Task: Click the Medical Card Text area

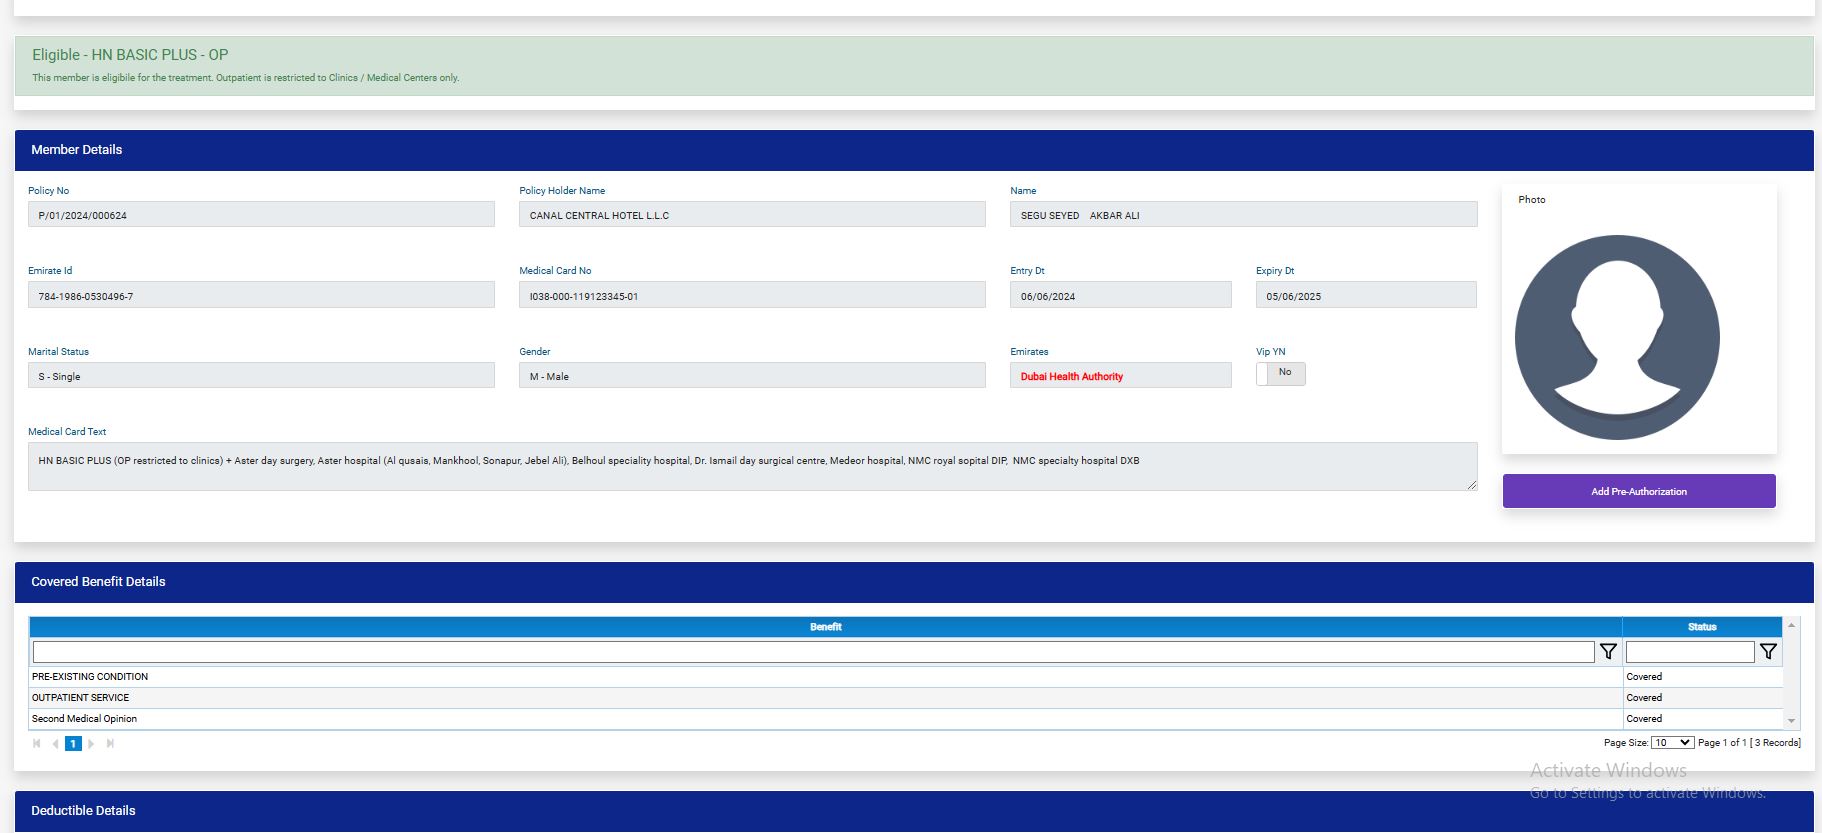Action: coord(752,466)
